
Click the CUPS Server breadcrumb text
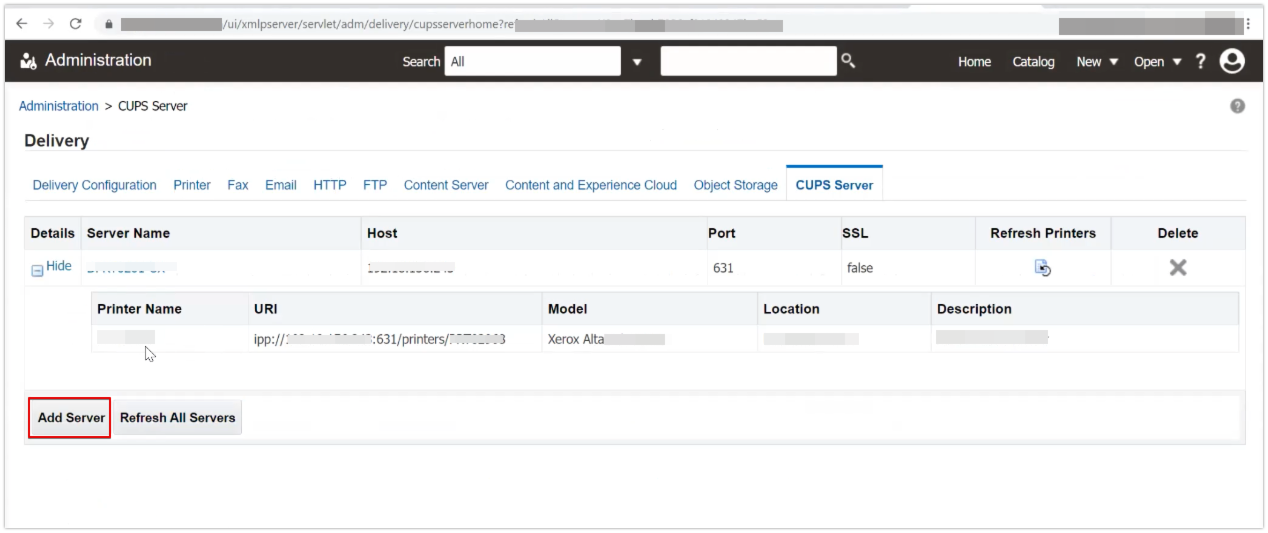click(x=153, y=106)
